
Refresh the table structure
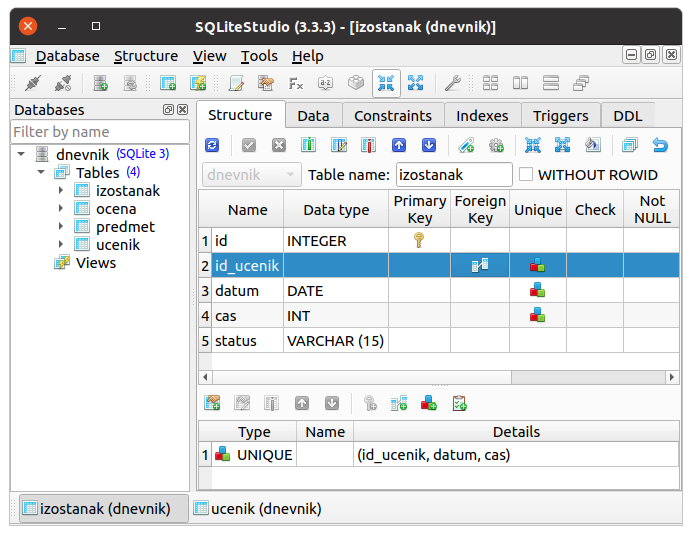click(212, 145)
